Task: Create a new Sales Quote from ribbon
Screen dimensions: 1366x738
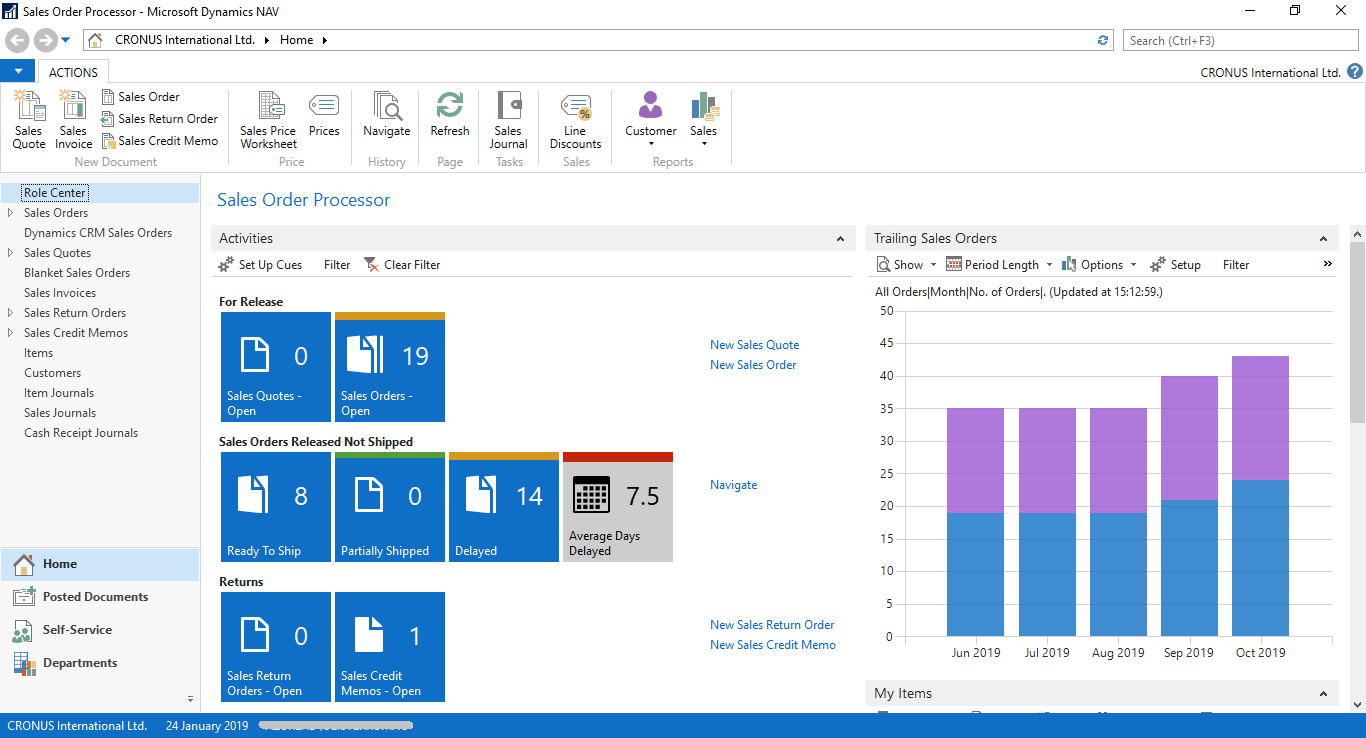Action: point(29,120)
